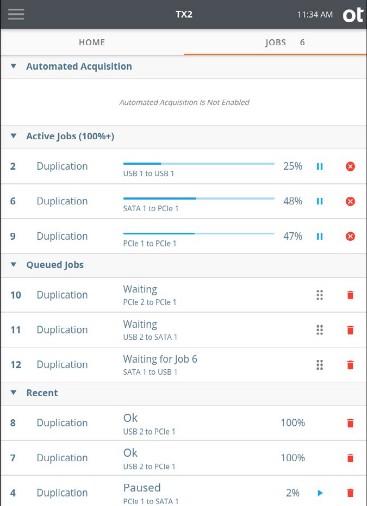Image resolution: width=367 pixels, height=506 pixels.
Task: Open job 9 Duplication label
Action: point(62,236)
